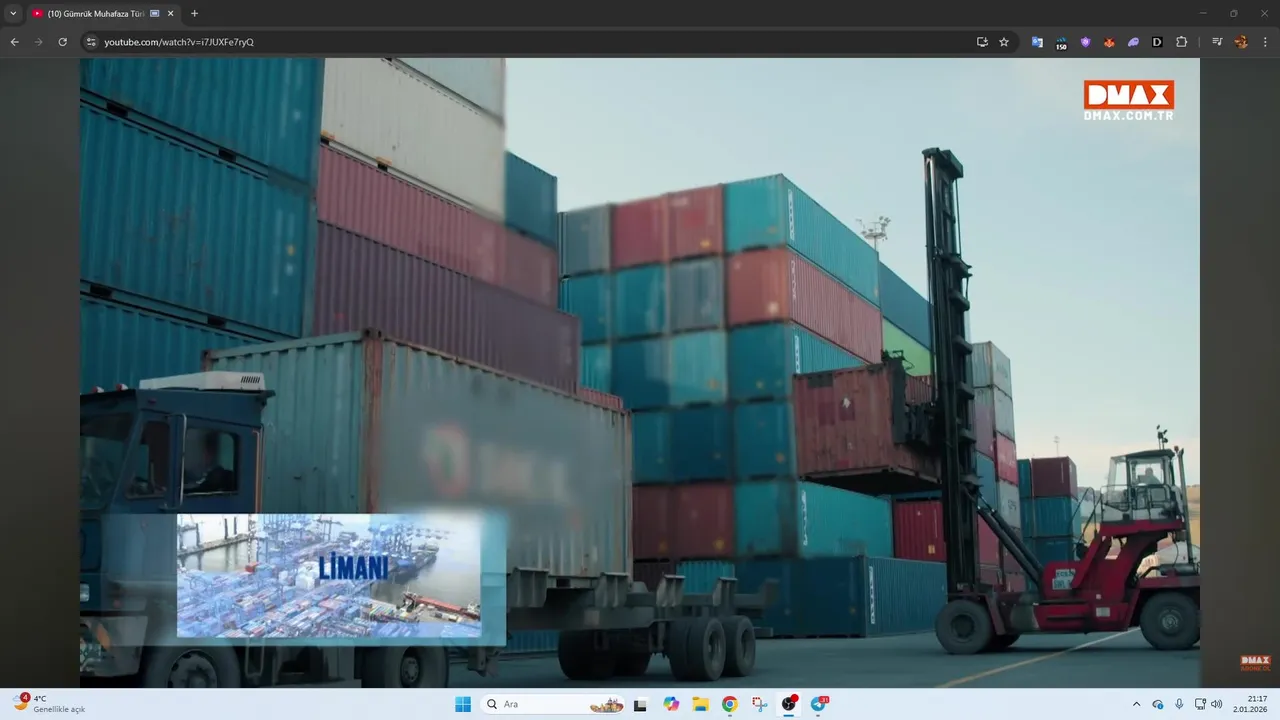Viewport: 1280px width, 720px height.
Task: Open the purple shield extension
Action: tap(1085, 42)
